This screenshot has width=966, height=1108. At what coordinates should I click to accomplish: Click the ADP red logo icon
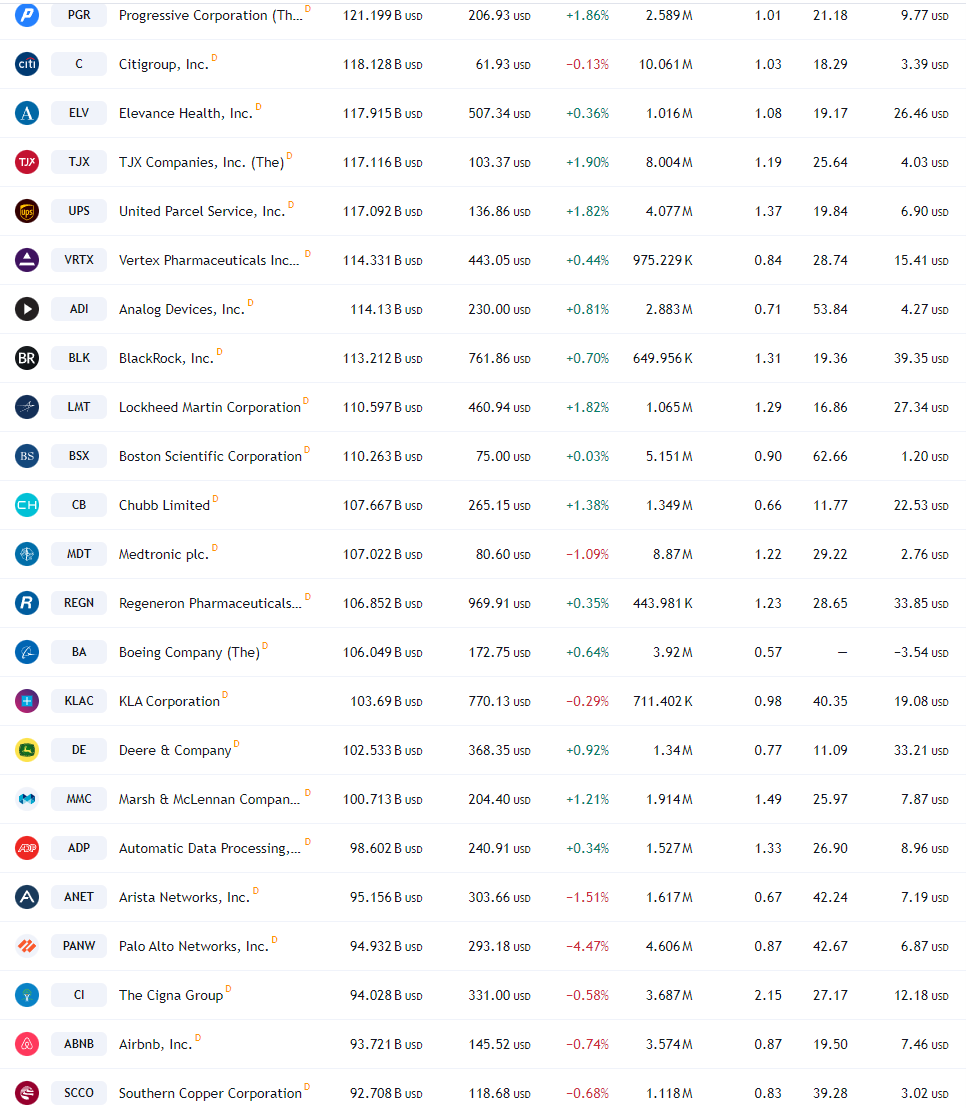[x=27, y=848]
